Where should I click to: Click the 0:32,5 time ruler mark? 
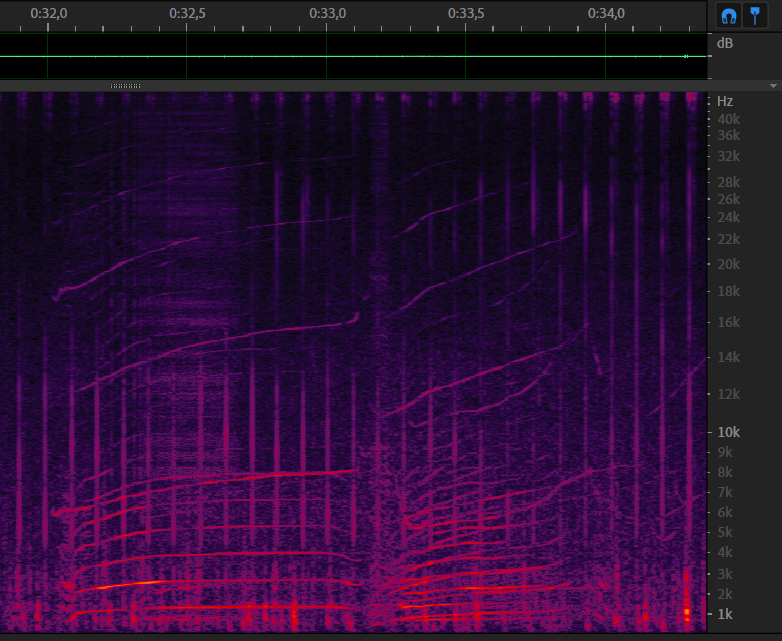click(x=187, y=13)
